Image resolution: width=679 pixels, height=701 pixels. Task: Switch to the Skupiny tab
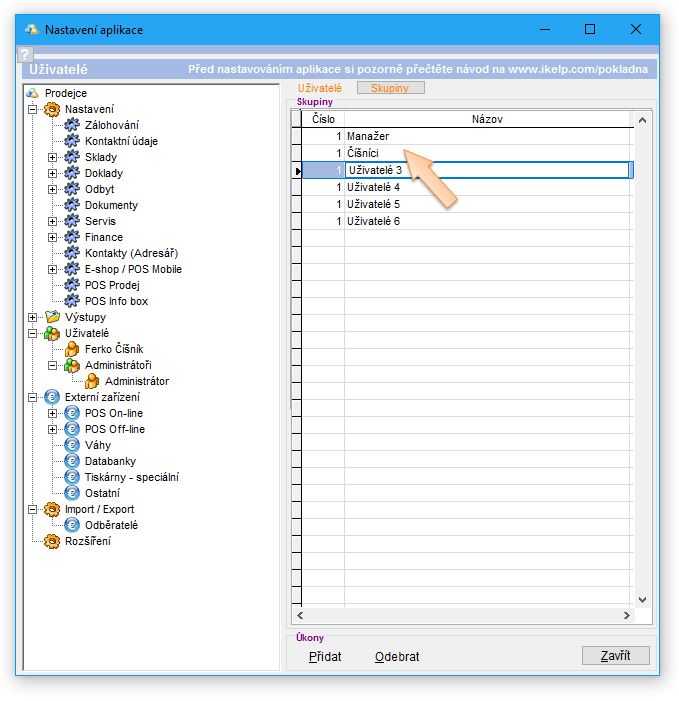(x=390, y=89)
